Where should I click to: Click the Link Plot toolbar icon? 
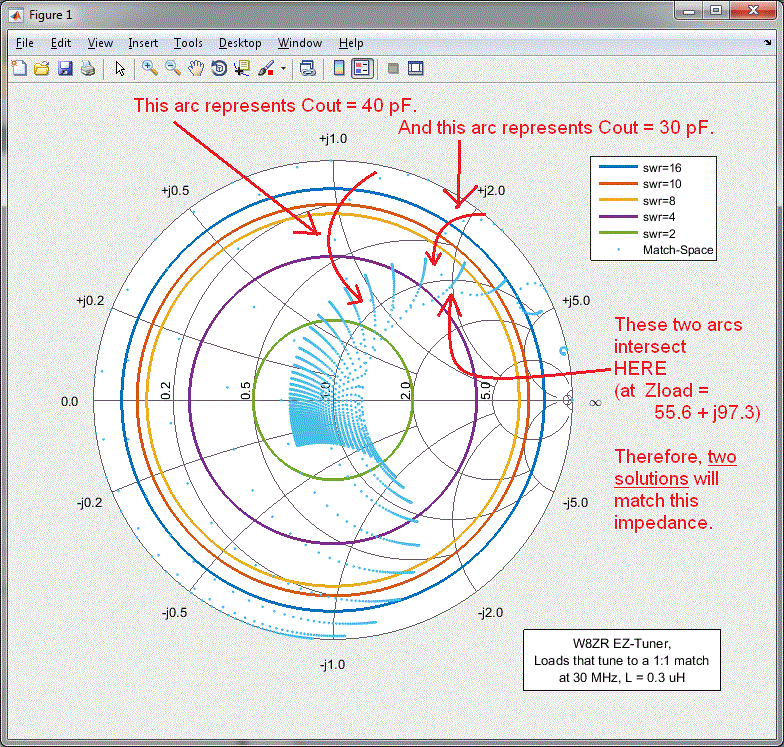[x=307, y=68]
